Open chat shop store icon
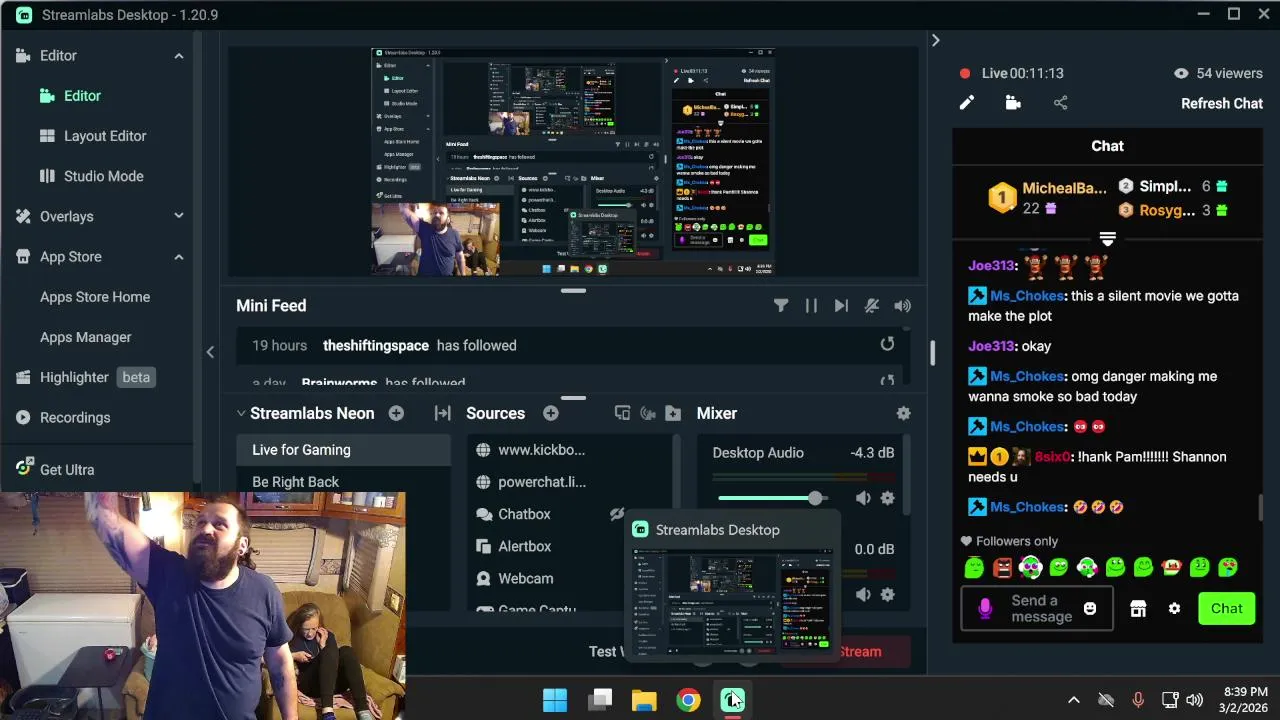The height and width of the screenshot is (720, 1280). point(1138,609)
